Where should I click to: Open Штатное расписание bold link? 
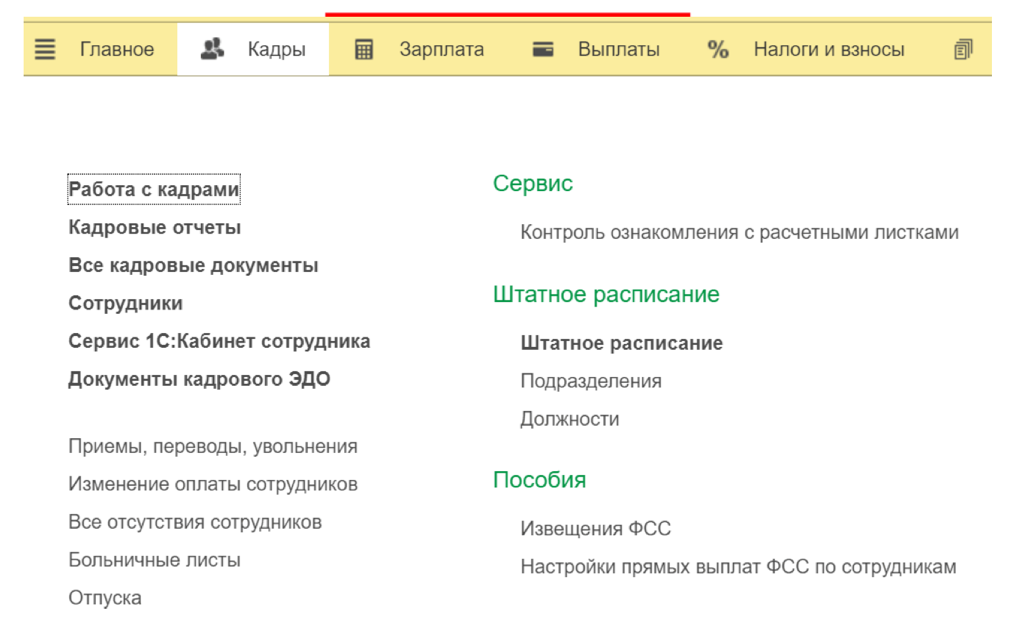[621, 343]
